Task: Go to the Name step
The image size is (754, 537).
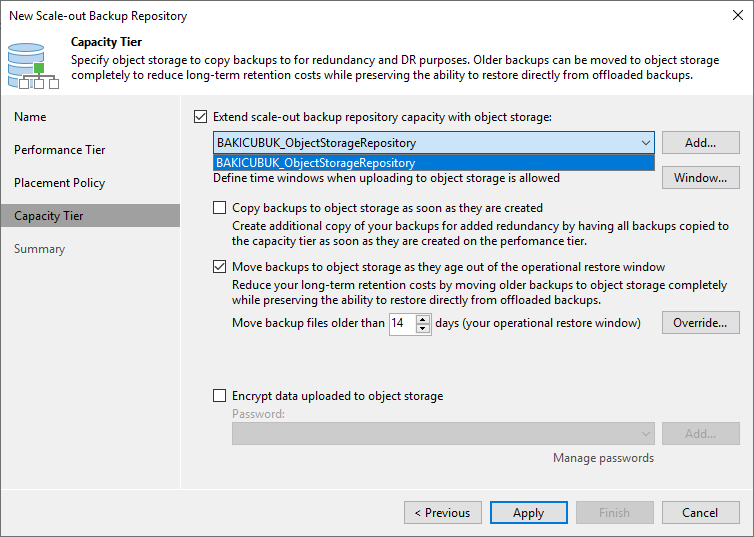Action: coord(30,117)
